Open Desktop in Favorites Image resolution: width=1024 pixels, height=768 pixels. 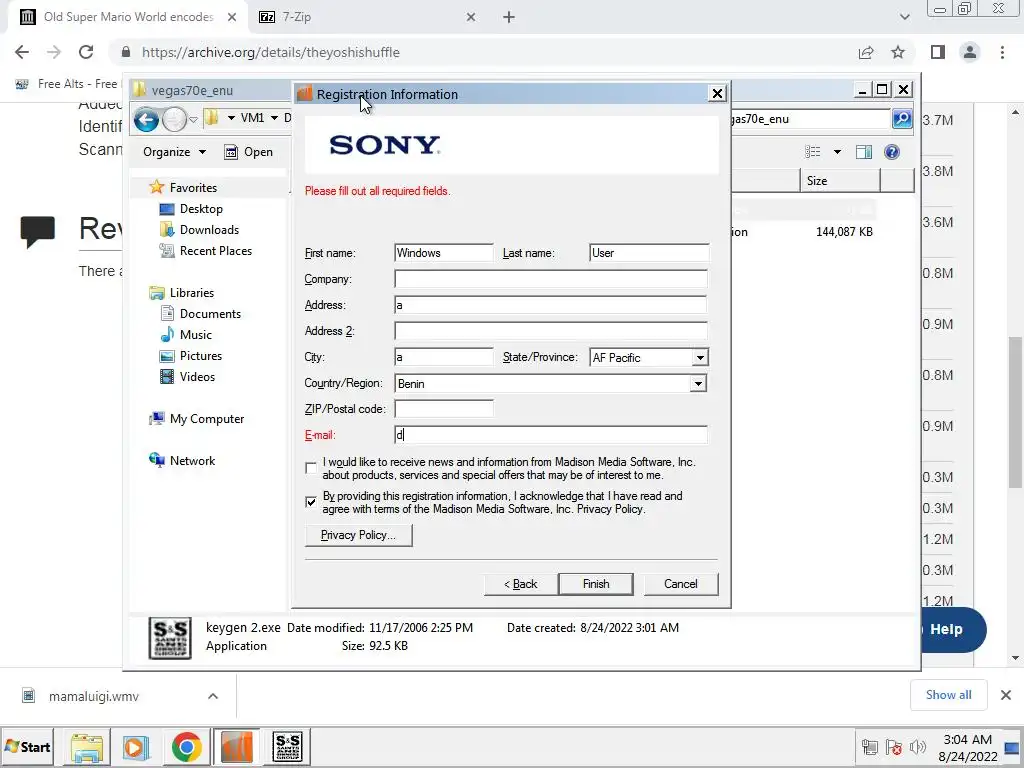tap(201, 209)
